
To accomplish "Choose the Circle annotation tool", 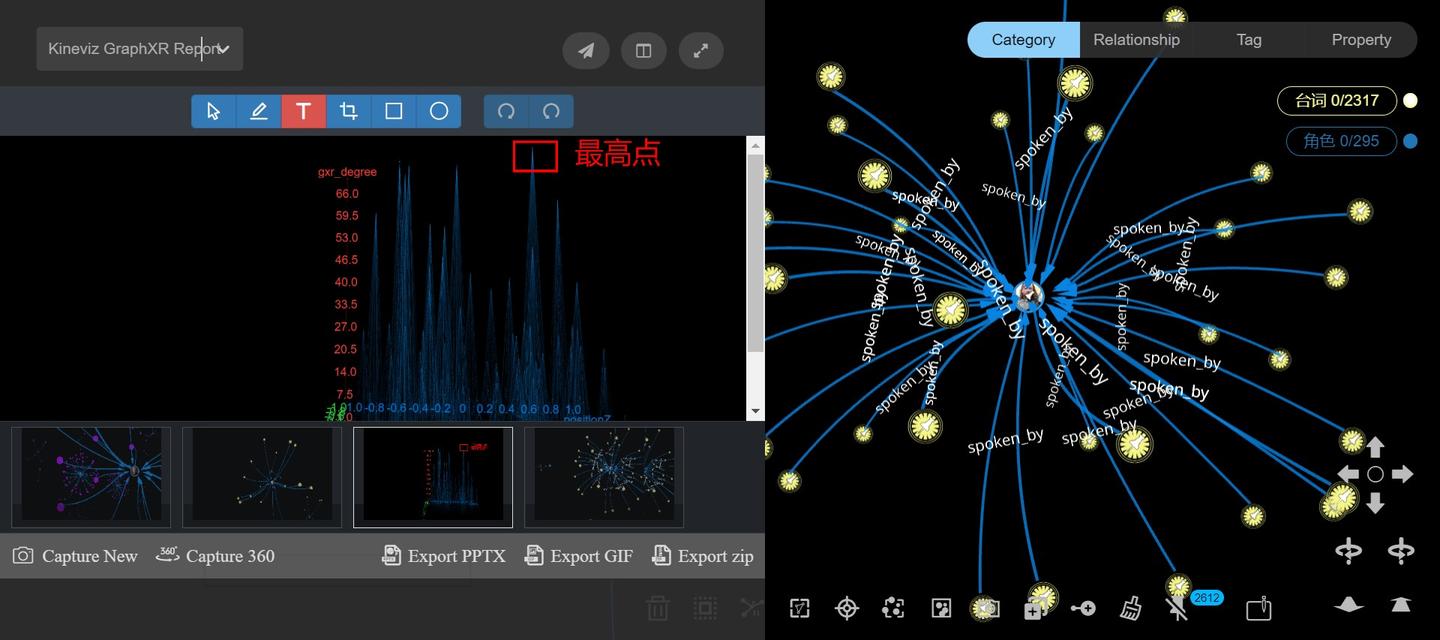I will tap(438, 111).
